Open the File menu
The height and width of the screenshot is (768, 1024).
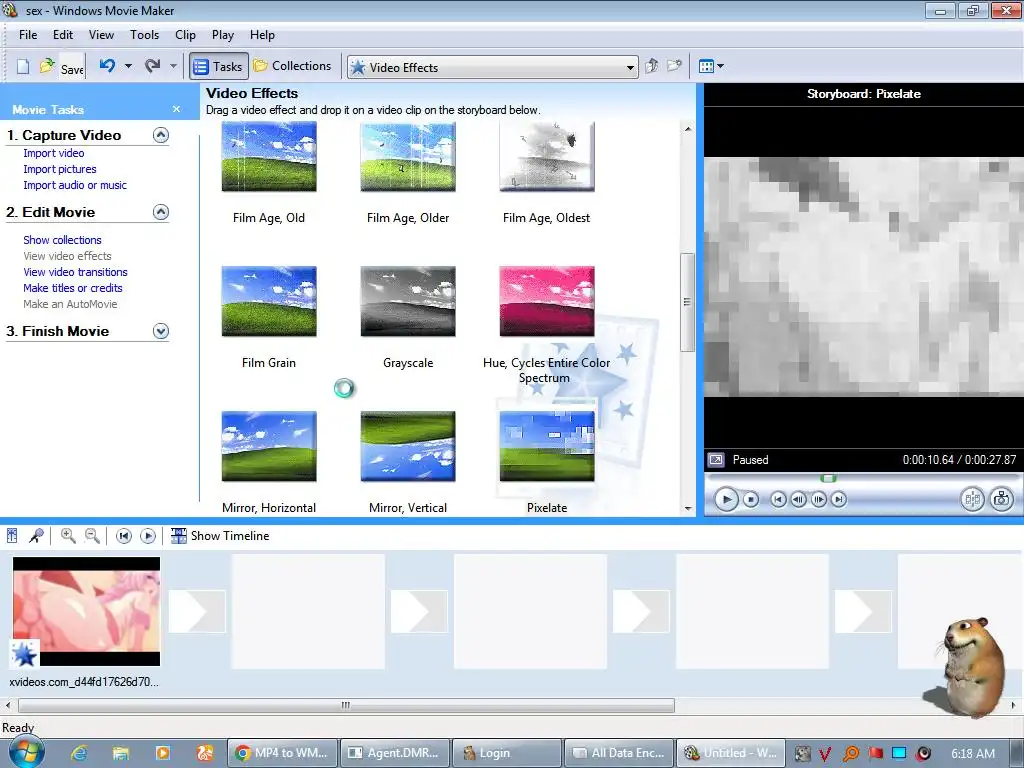tap(28, 35)
